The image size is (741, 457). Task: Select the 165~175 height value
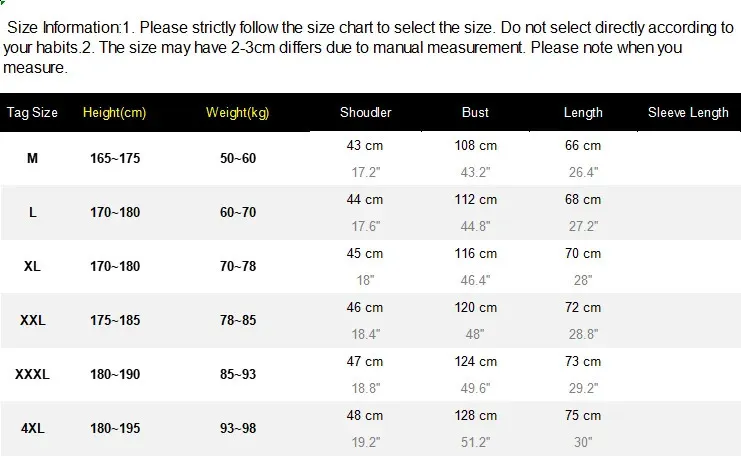click(x=115, y=158)
